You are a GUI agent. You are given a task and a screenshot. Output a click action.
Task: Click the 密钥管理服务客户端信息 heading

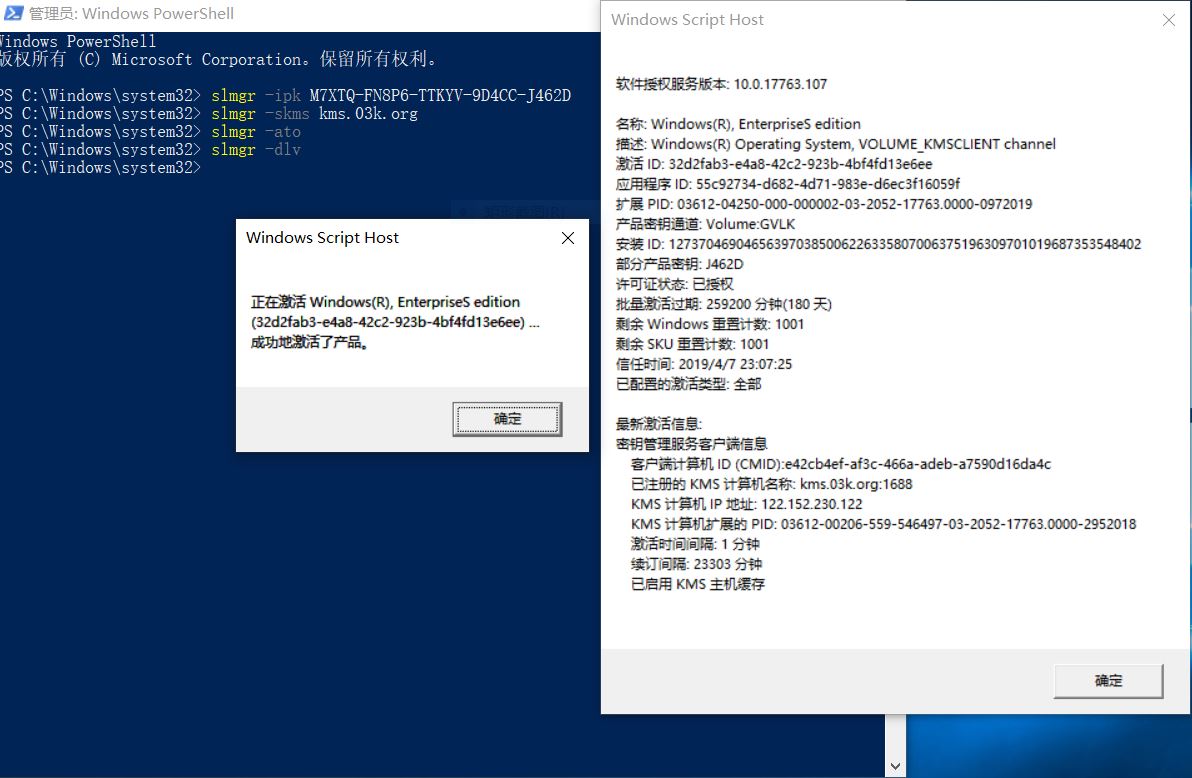point(691,444)
